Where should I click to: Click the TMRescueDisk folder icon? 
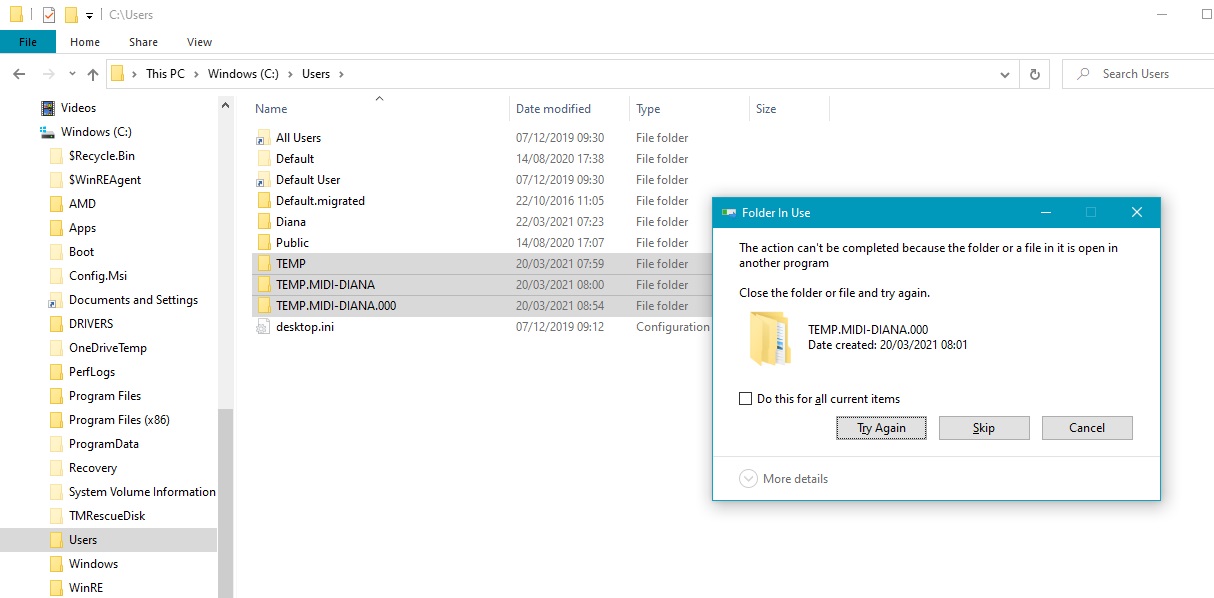point(56,516)
